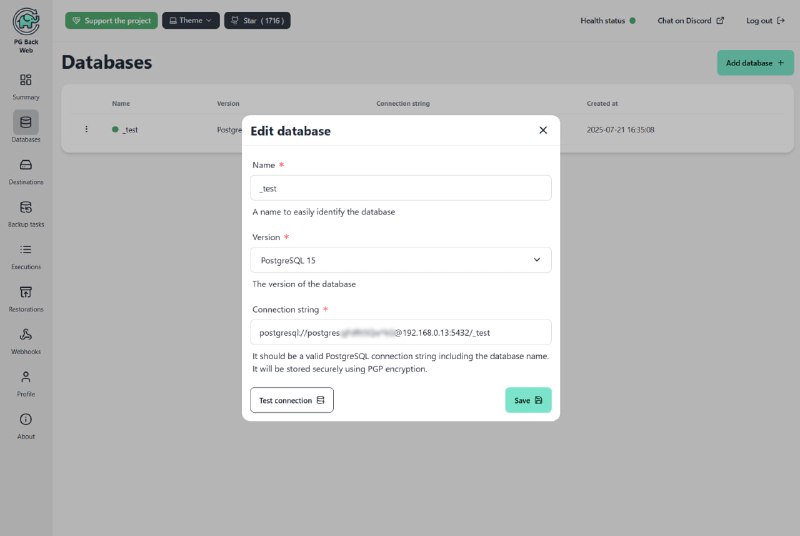The width and height of the screenshot is (800, 536).
Task: Click into the Connection string field
Action: (x=401, y=333)
